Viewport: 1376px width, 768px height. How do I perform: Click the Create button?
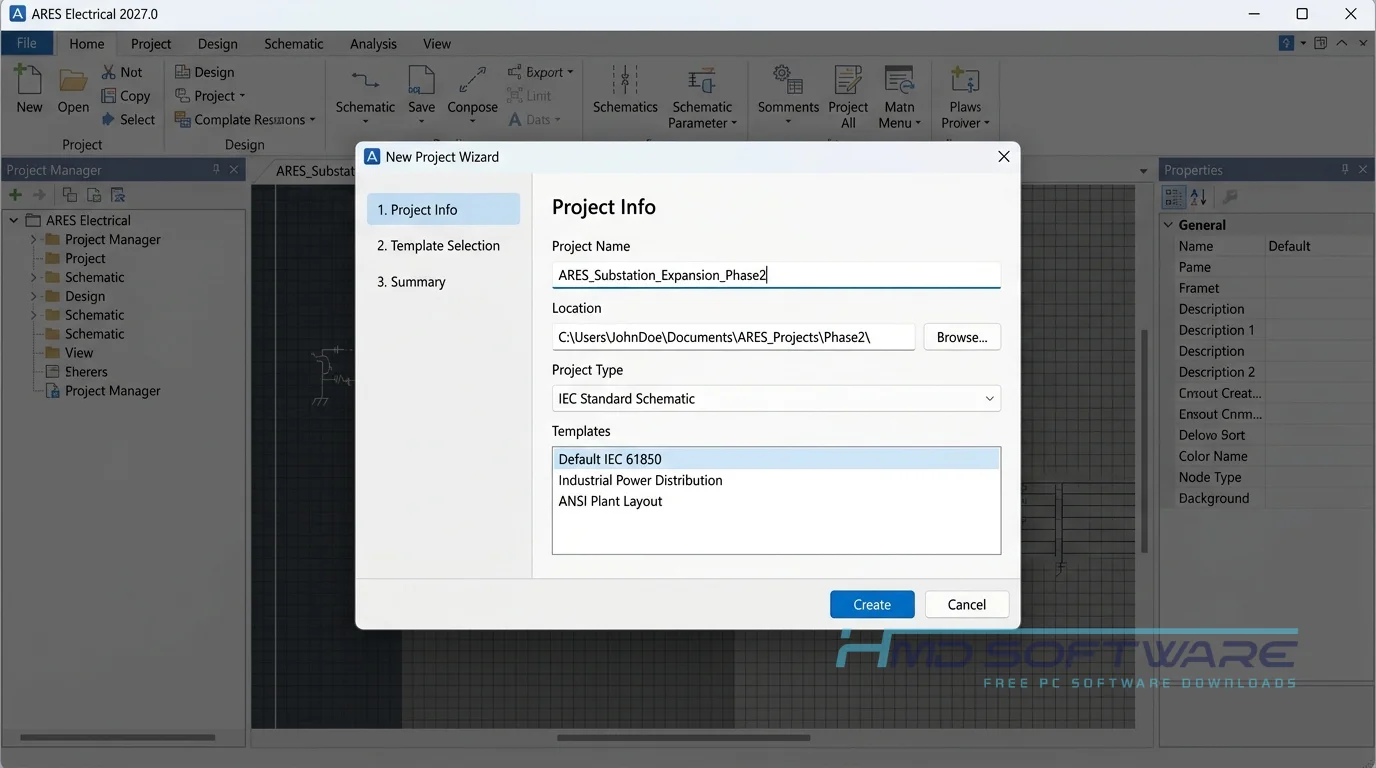pos(872,604)
